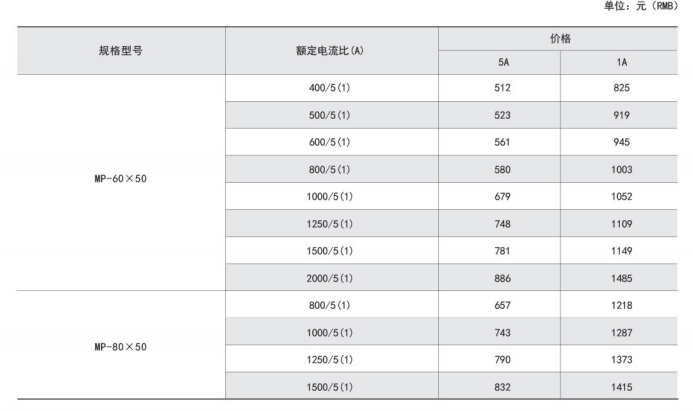Select the 5A price sub-header

[x=502, y=62]
